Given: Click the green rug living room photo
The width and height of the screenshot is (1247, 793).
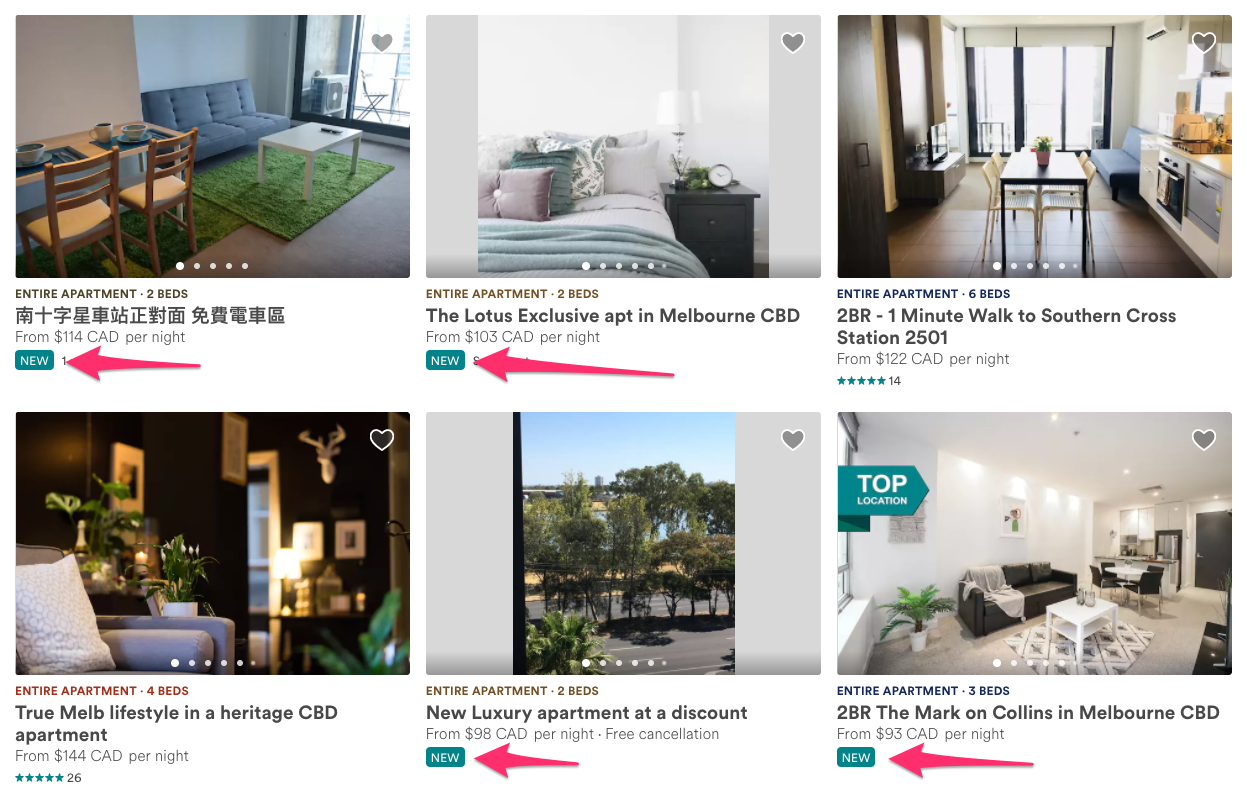Looking at the screenshot, I should (x=212, y=146).
